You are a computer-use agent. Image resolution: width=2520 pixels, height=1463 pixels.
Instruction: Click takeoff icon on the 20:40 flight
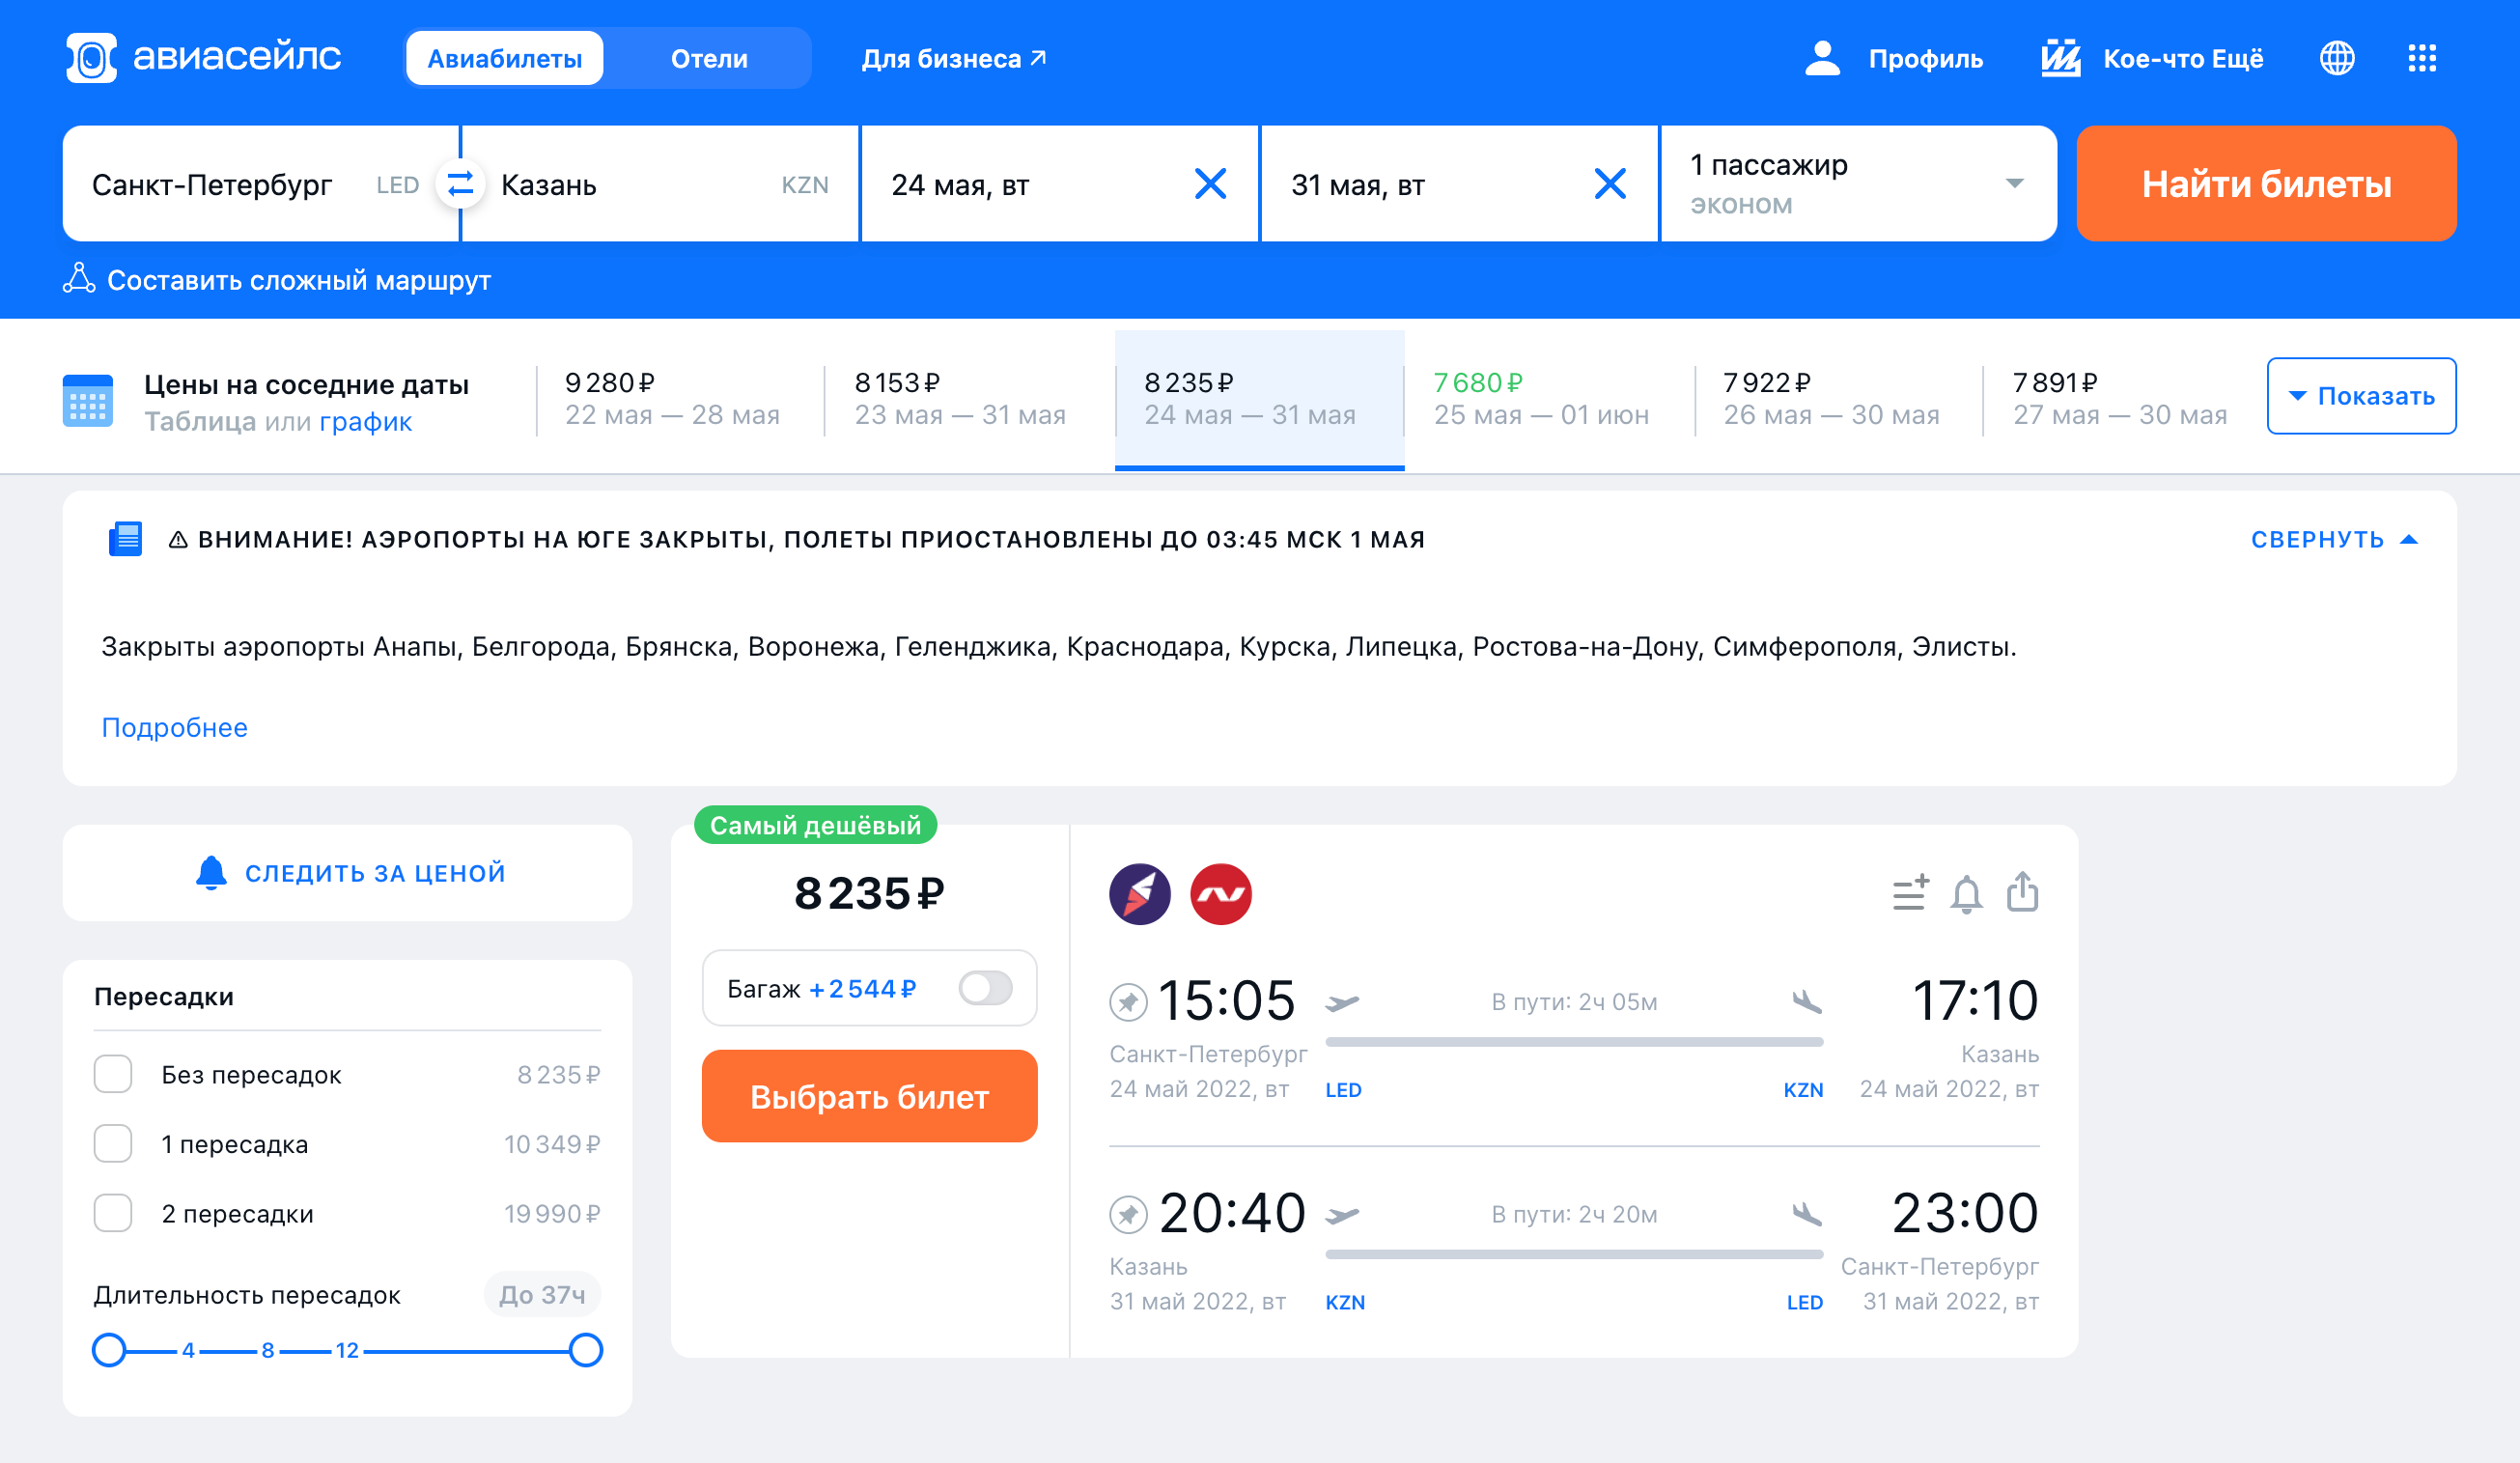[1342, 1215]
